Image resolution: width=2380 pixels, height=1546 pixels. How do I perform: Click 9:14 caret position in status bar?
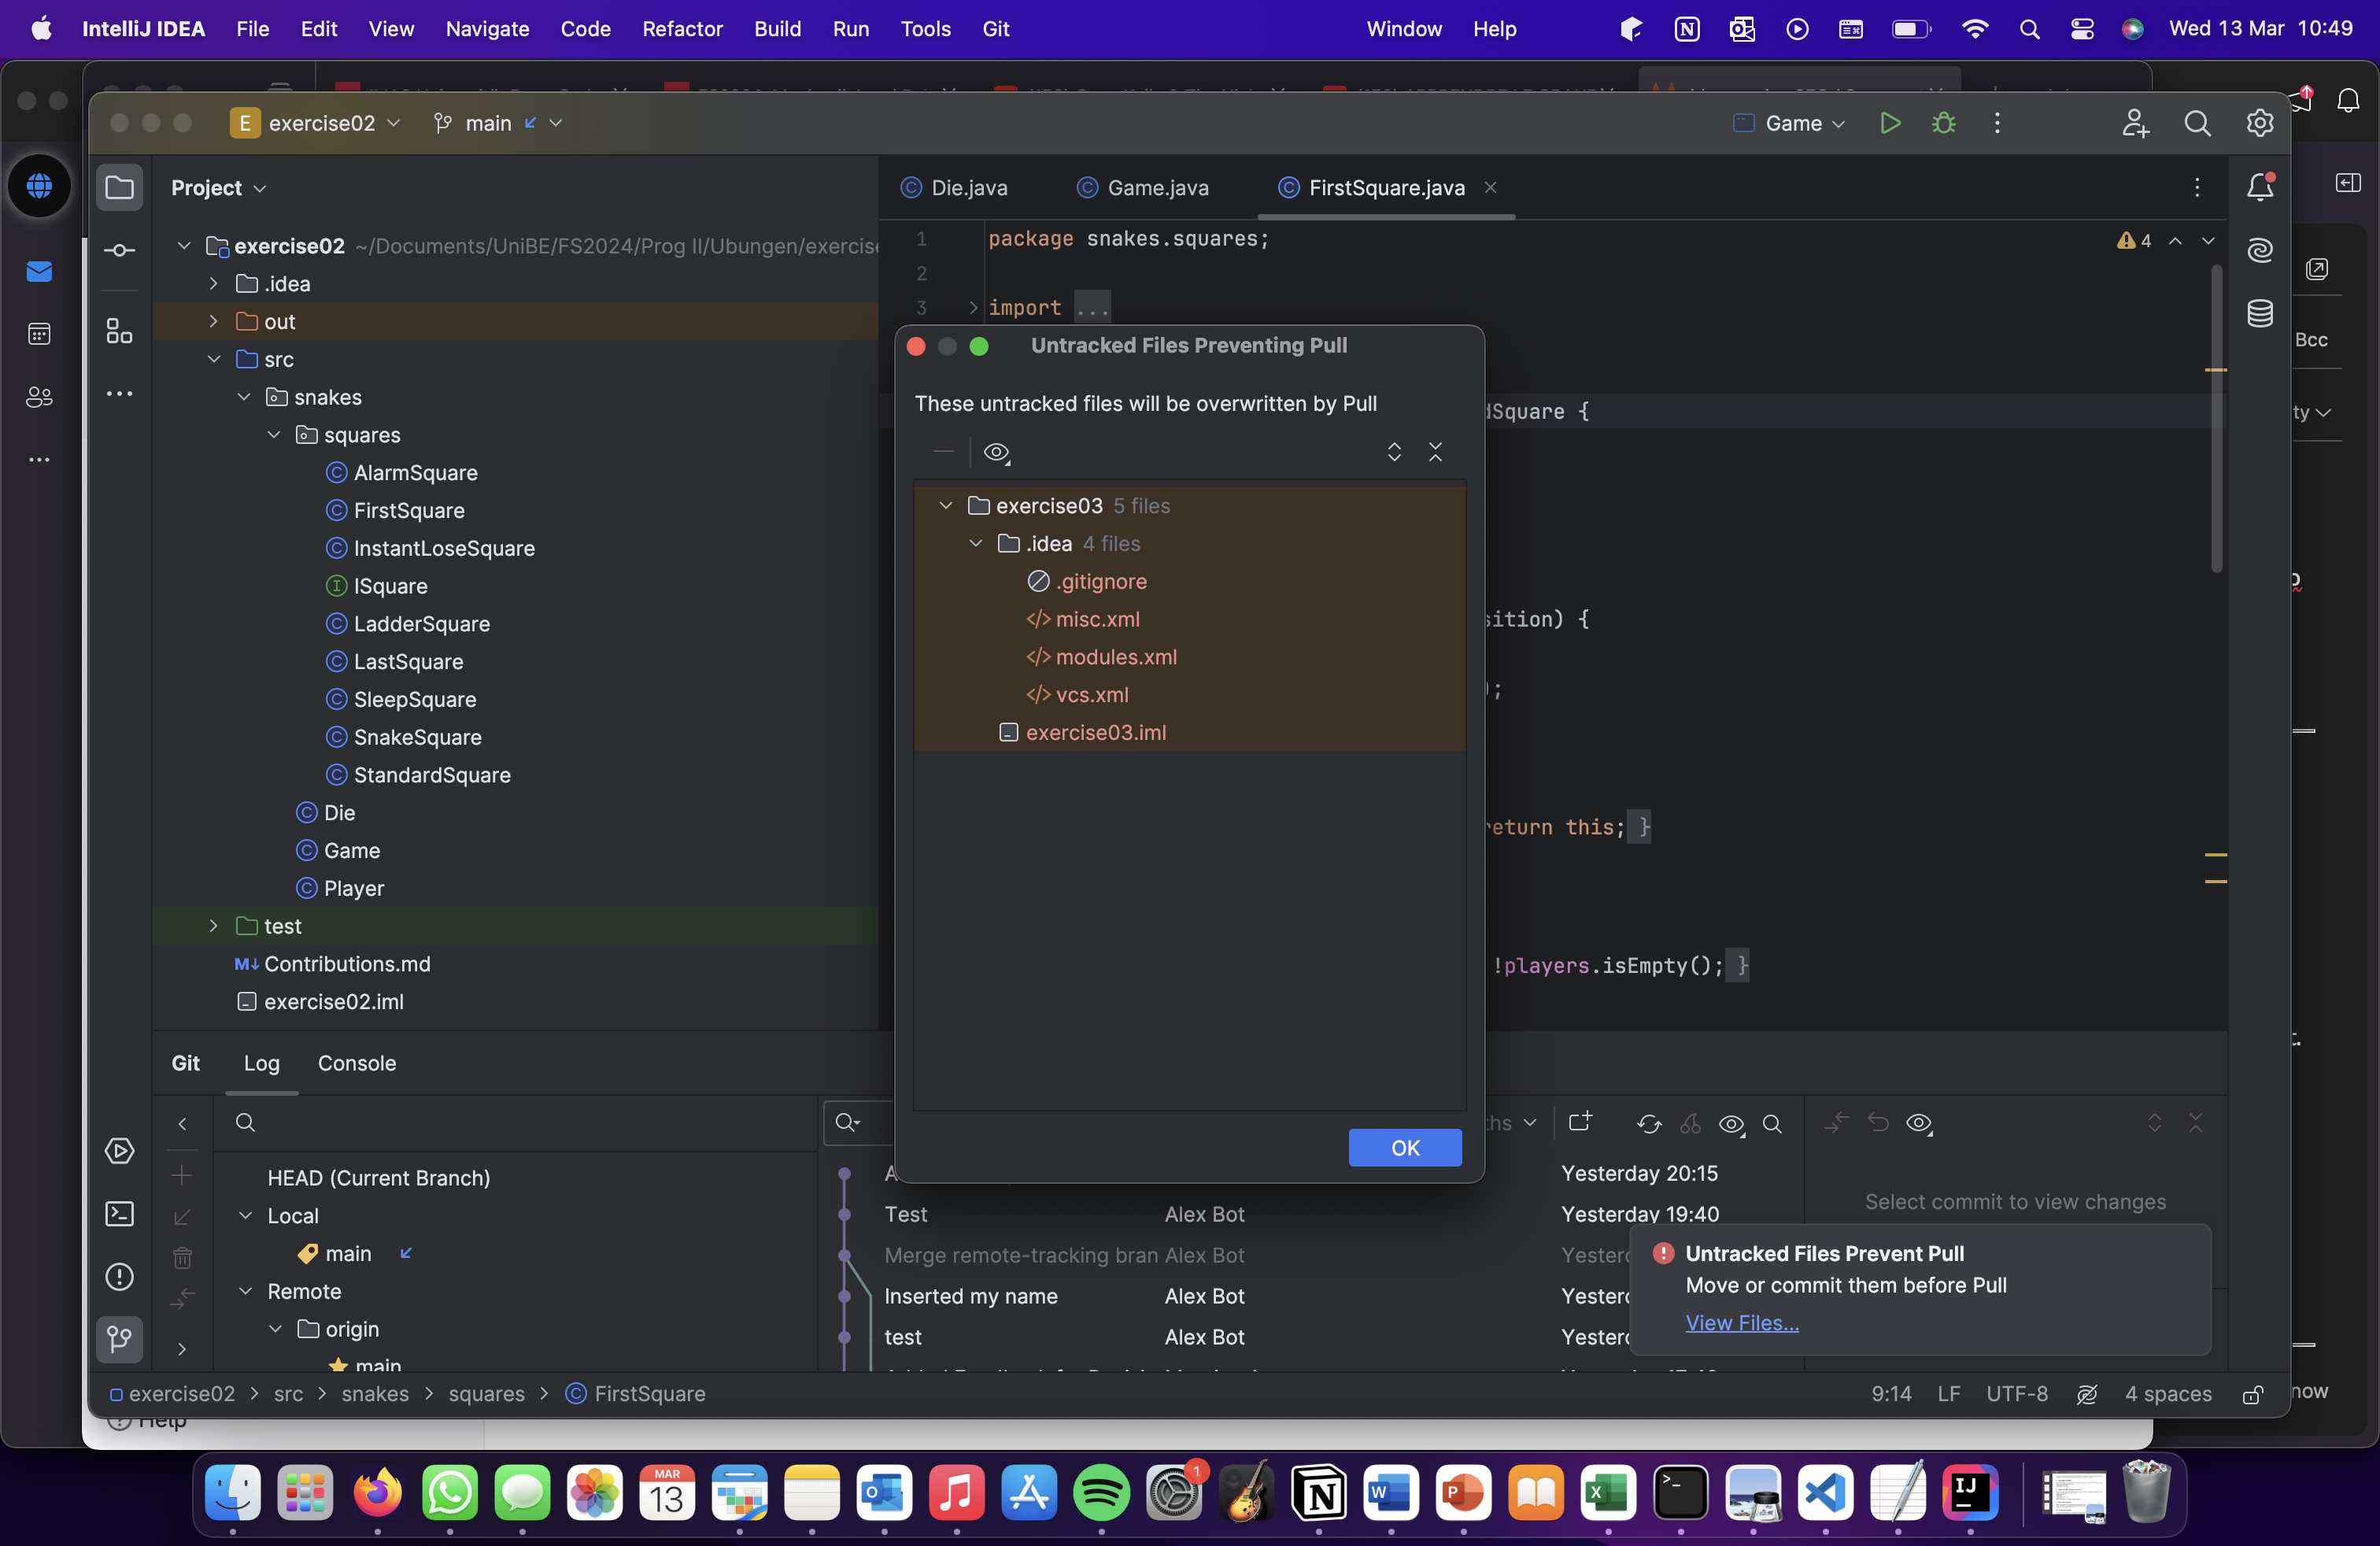pyautogui.click(x=1891, y=1394)
